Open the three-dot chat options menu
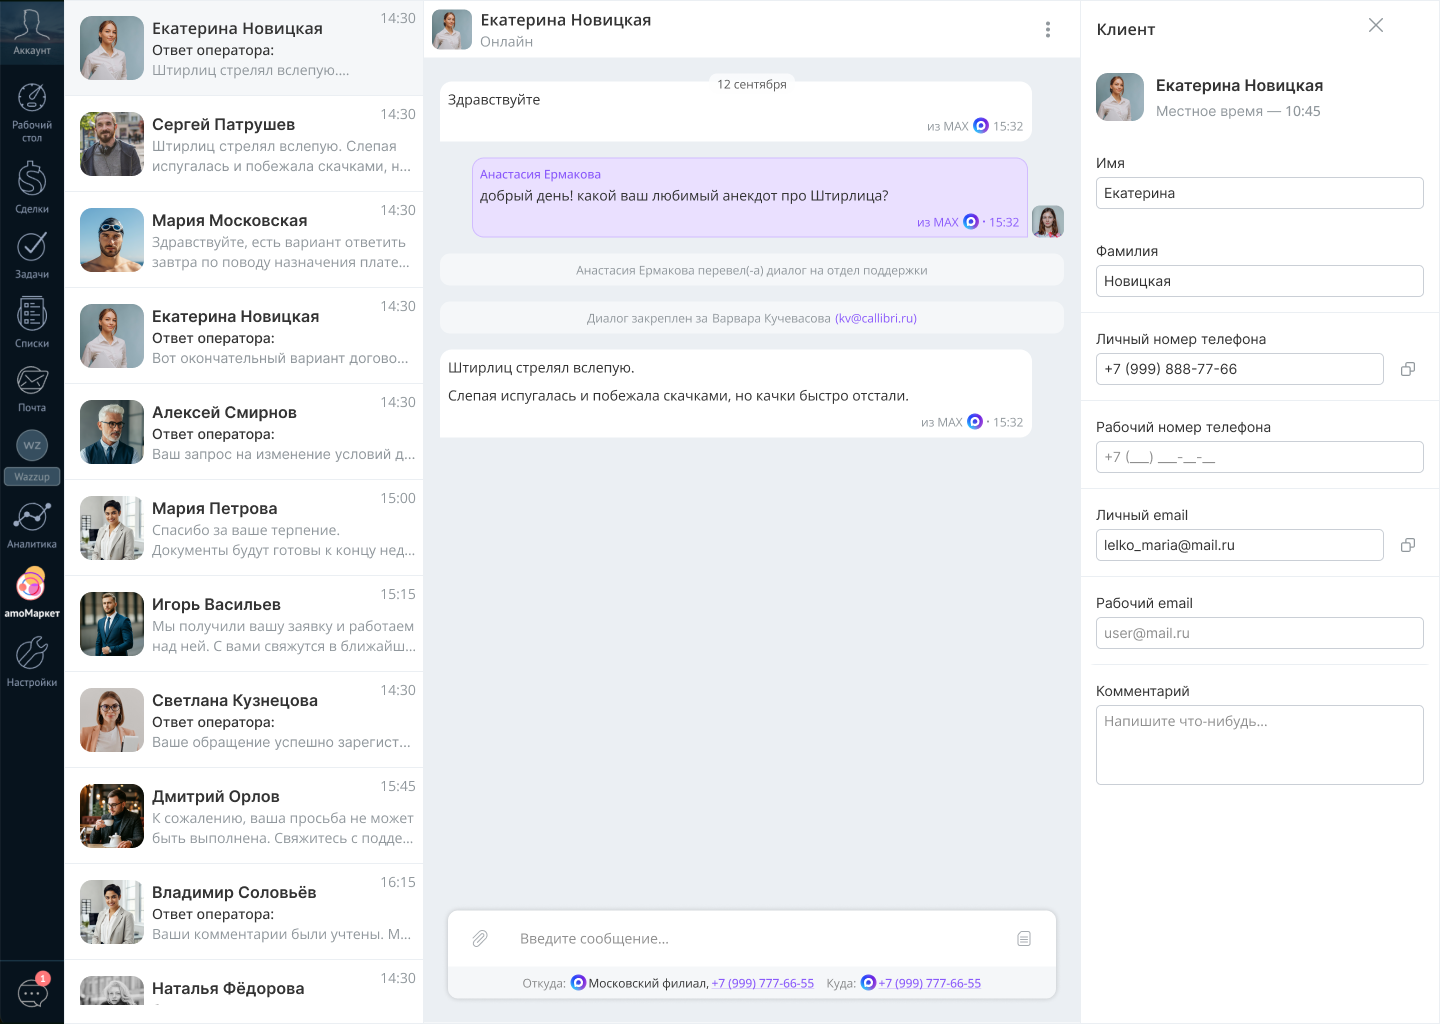The image size is (1440, 1024). [1048, 30]
